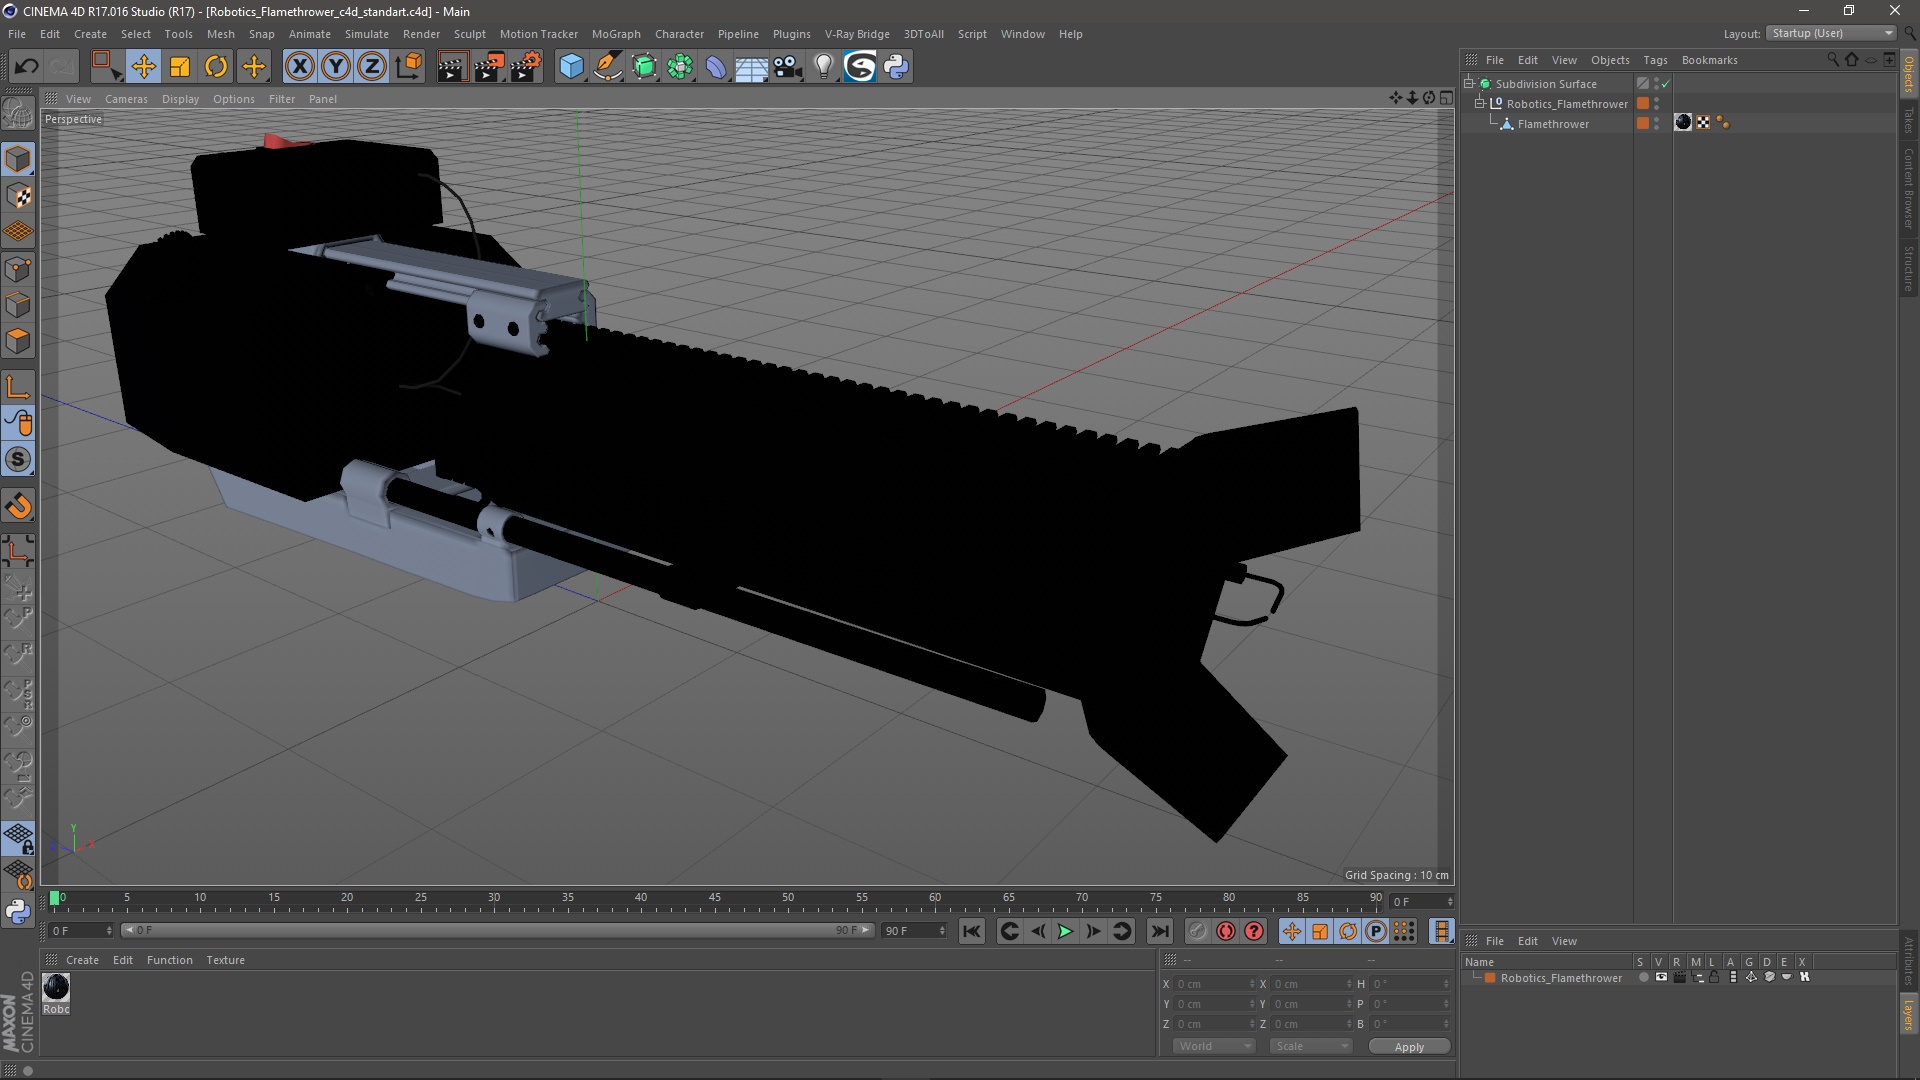Add a floor environment object
Screen dimensions: 1920x1080
pyautogui.click(x=752, y=67)
